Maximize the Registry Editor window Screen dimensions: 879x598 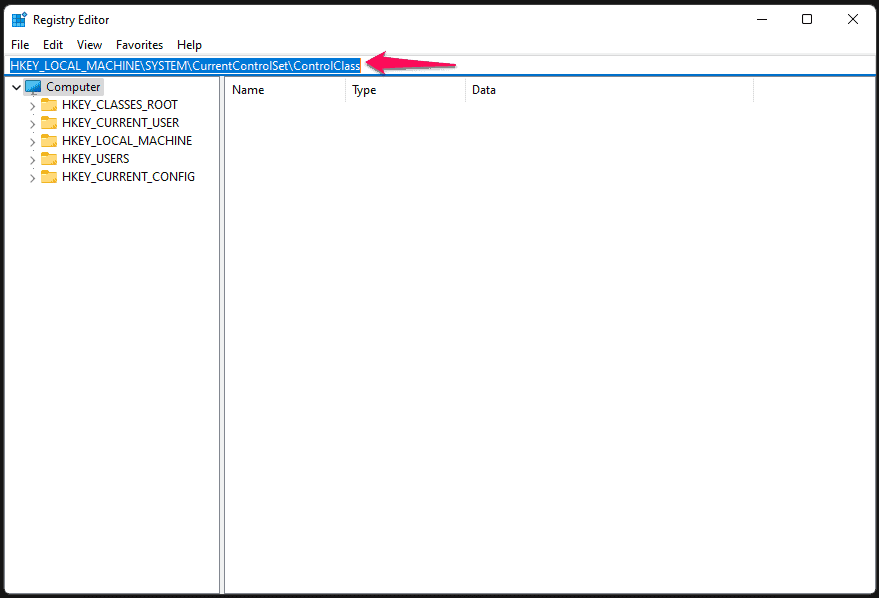[807, 19]
